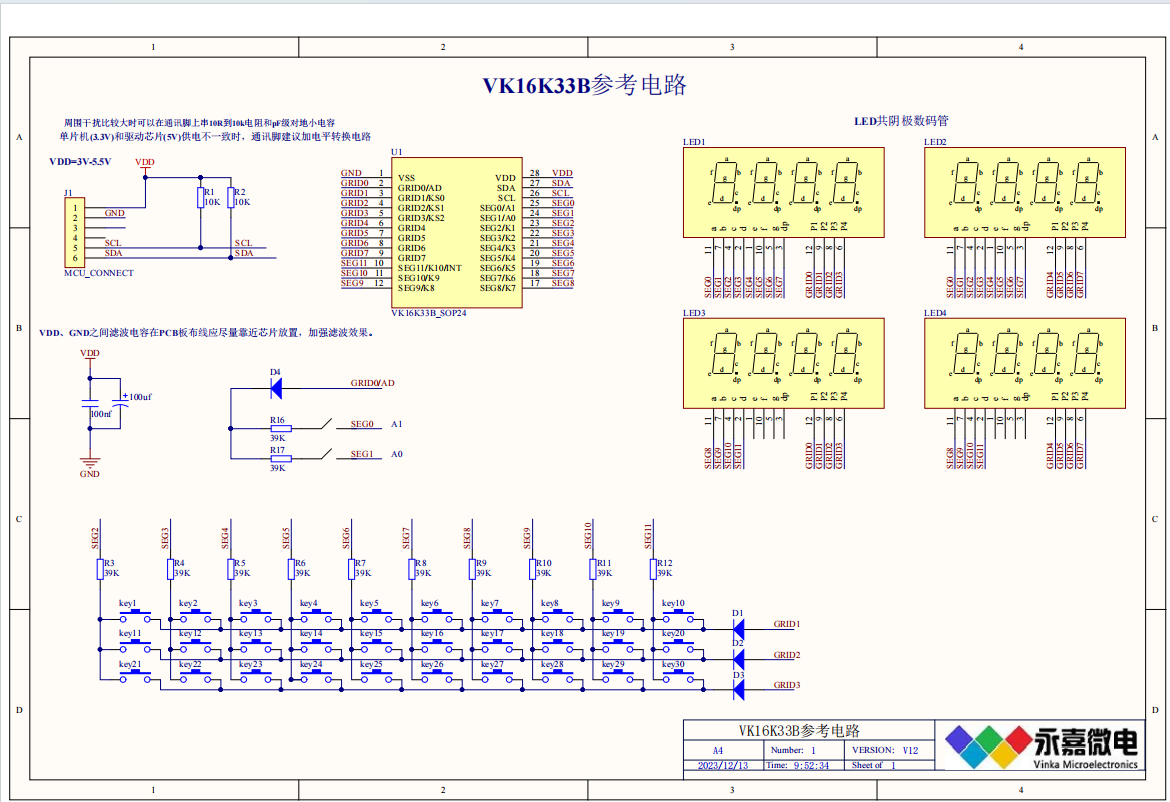
Task: Click the SEG2 net label above R3
Action: click(96, 538)
